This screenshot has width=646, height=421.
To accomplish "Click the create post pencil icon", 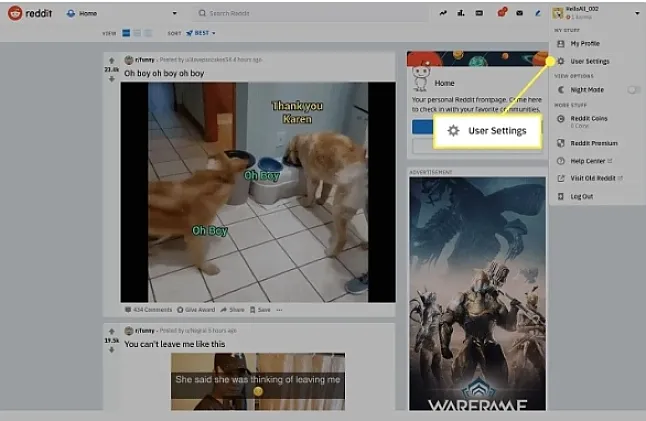I will pyautogui.click(x=538, y=13).
